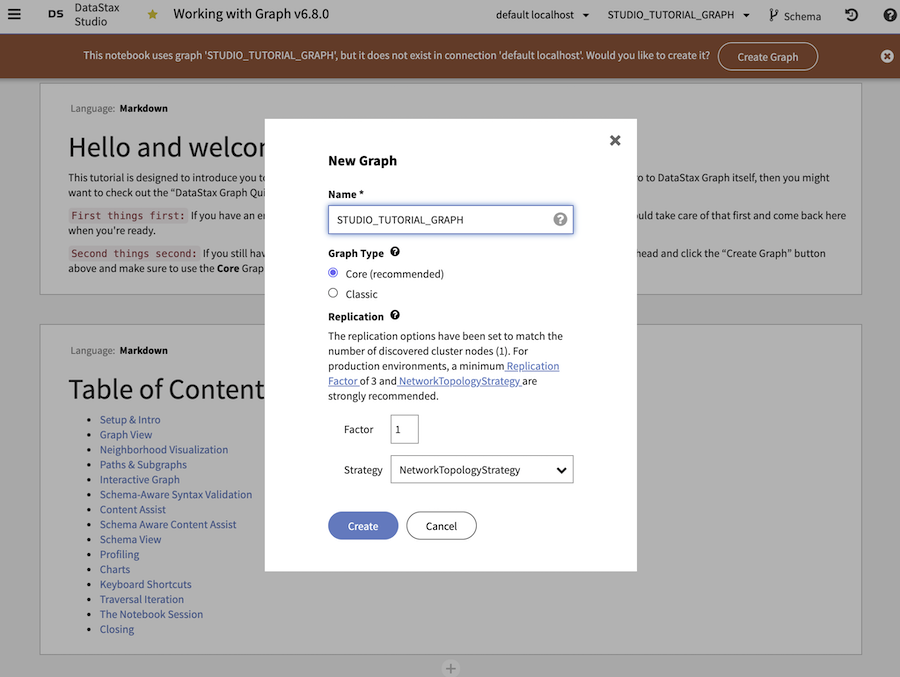Open the Setup & Intro link
Screen dimensions: 900x677
130,420
